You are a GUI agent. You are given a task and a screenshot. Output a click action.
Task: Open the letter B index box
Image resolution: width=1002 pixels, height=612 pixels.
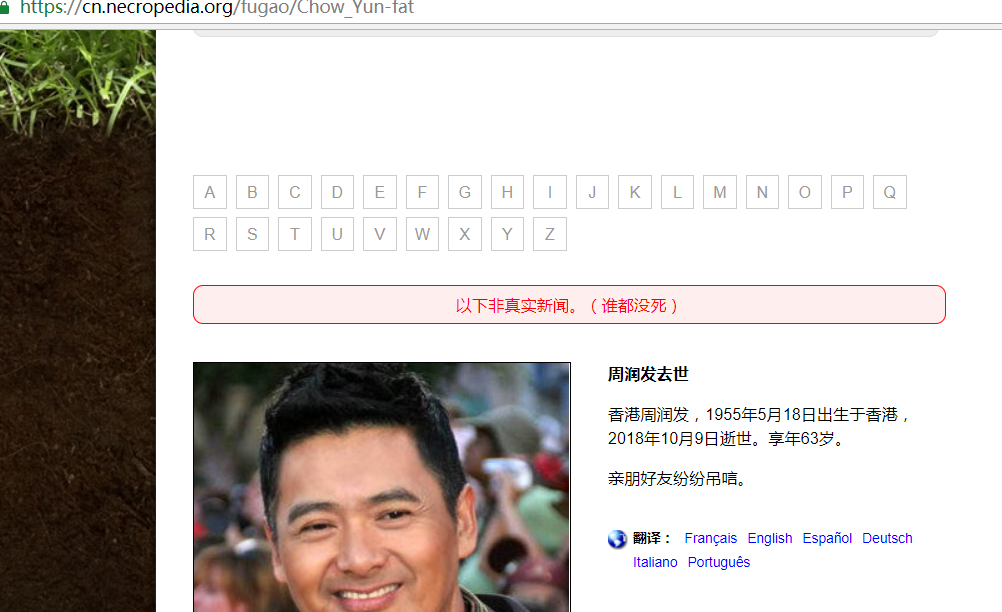pos(252,192)
